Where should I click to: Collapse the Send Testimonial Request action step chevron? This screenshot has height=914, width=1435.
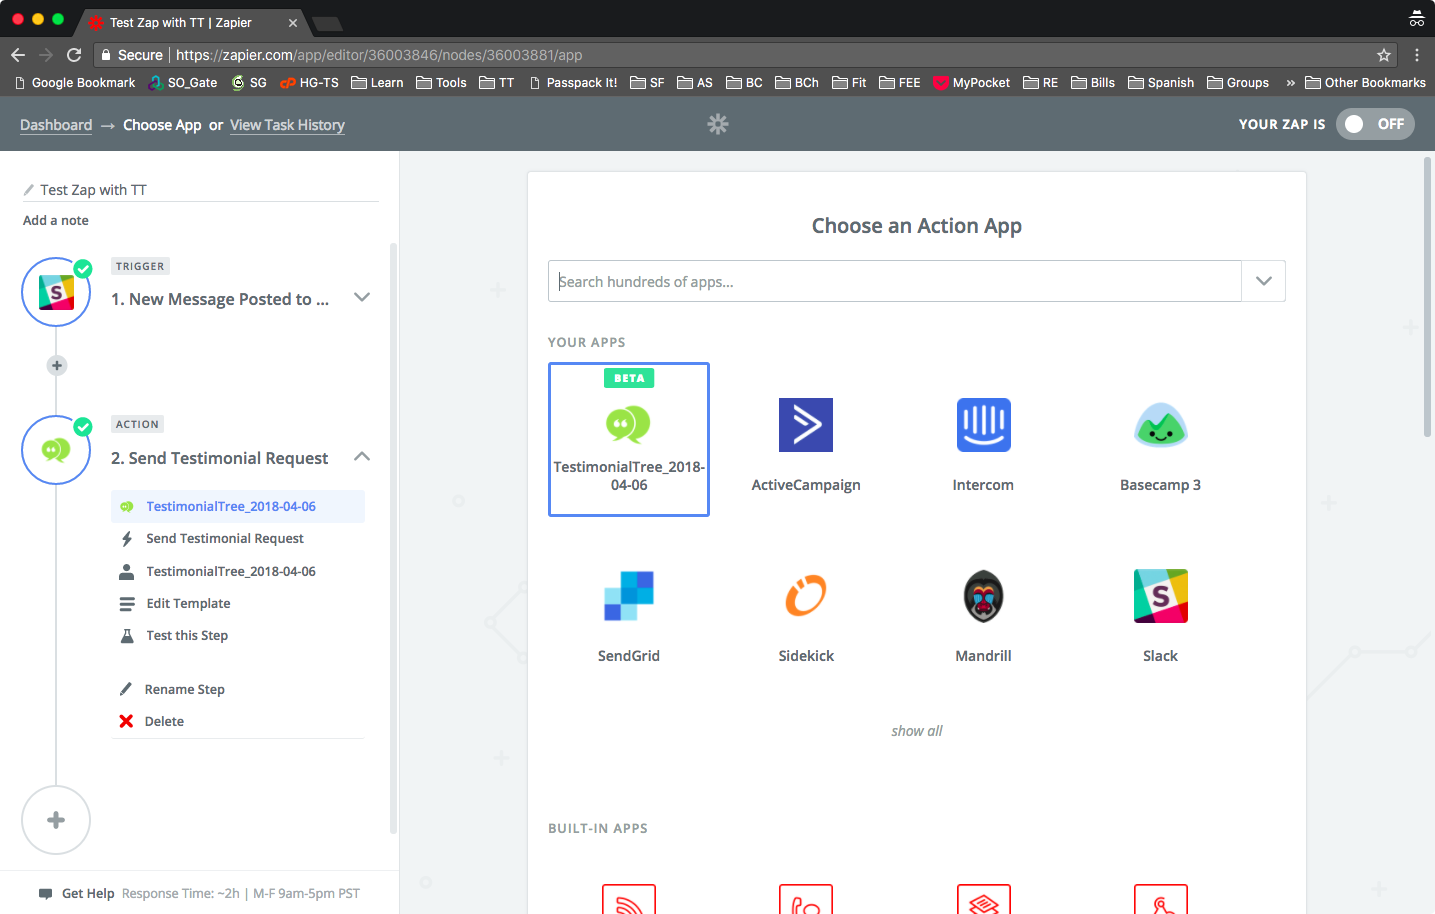coord(362,456)
